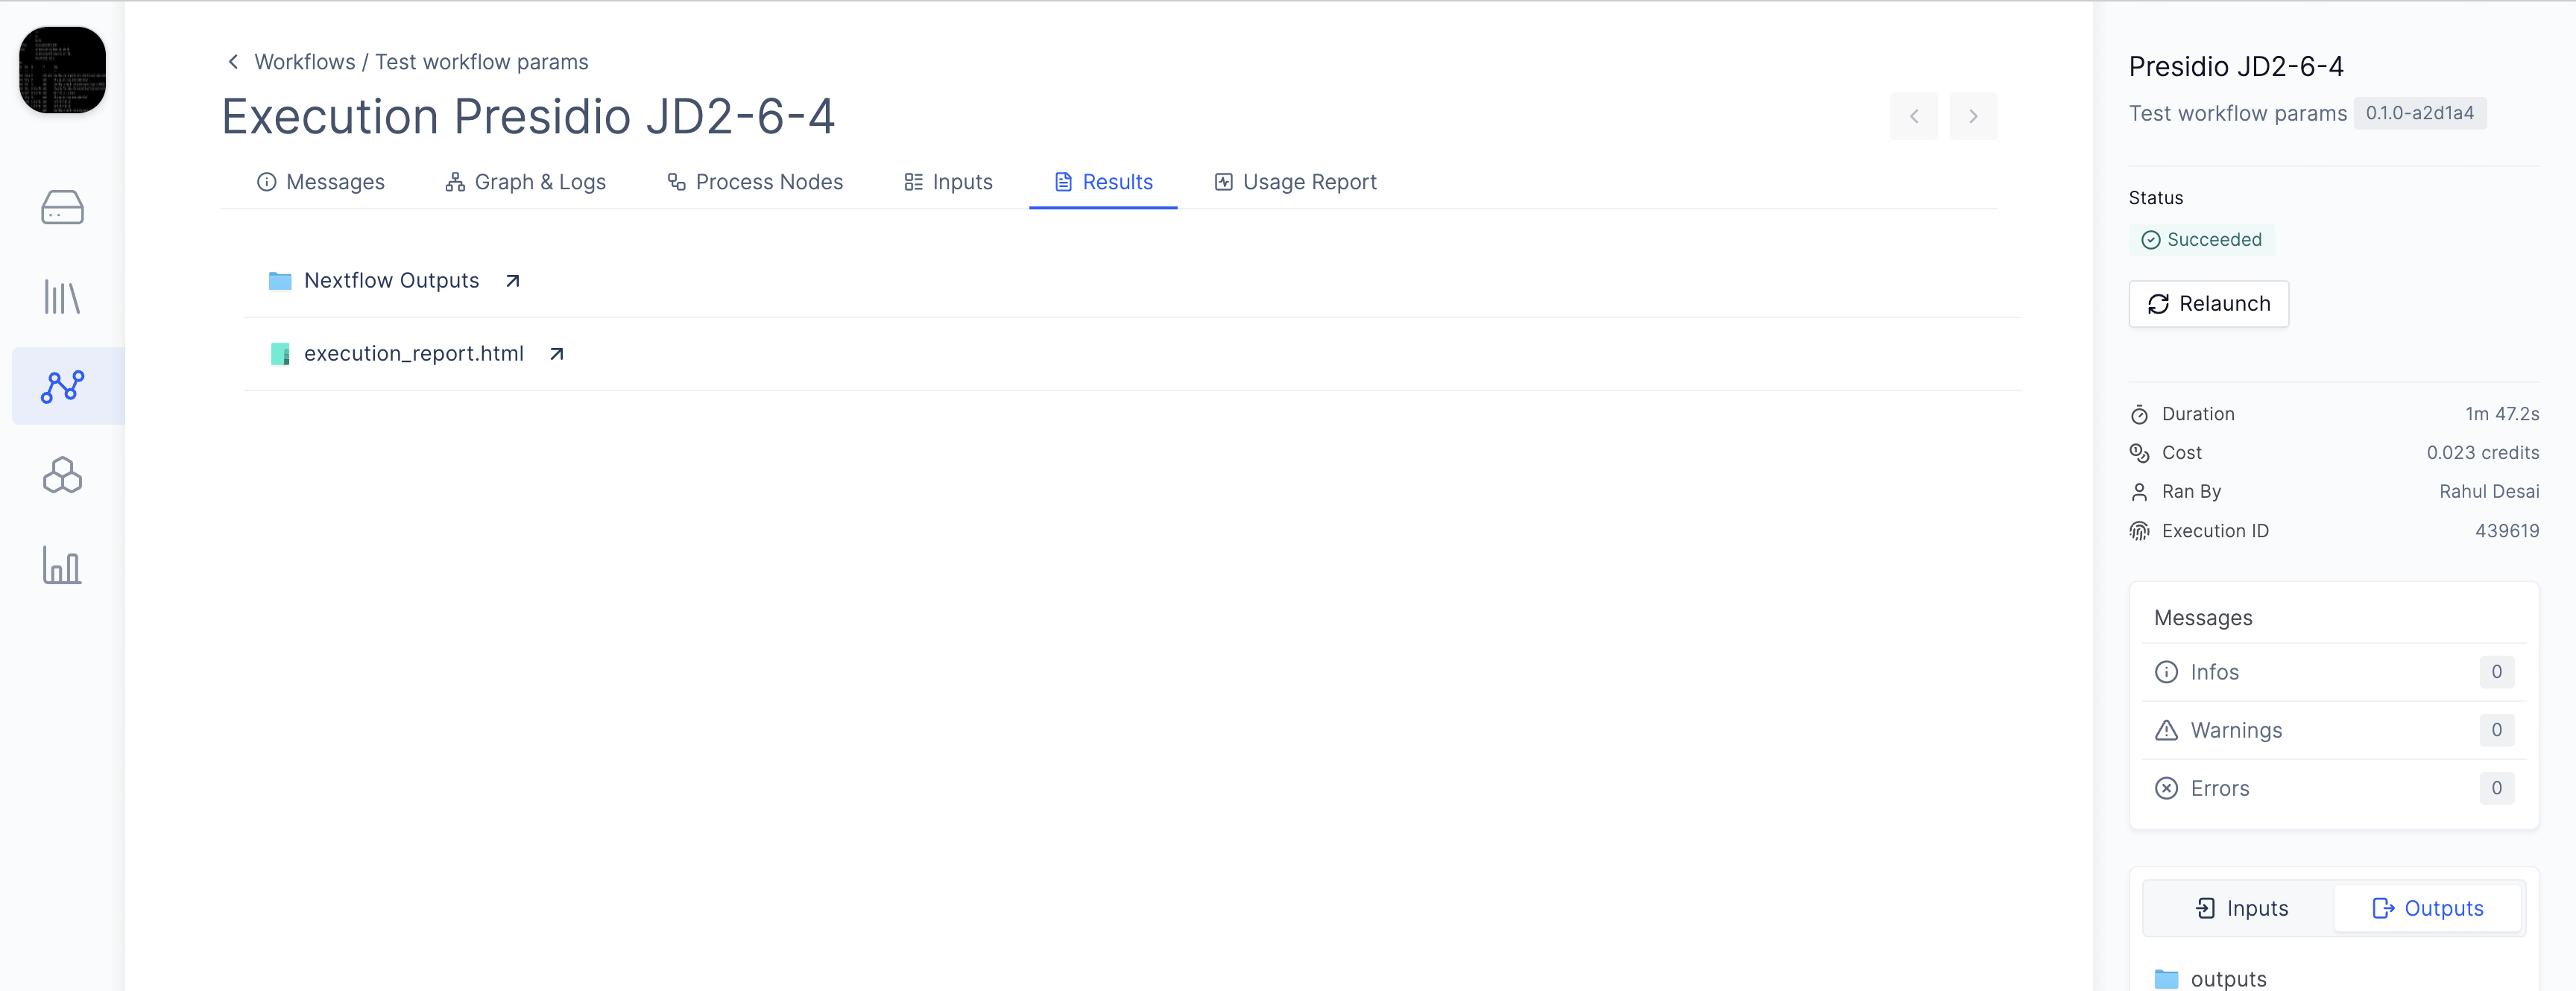The width and height of the screenshot is (2576, 991).
Task: Open the hexagon cluster sidebar icon
Action: pos(62,475)
